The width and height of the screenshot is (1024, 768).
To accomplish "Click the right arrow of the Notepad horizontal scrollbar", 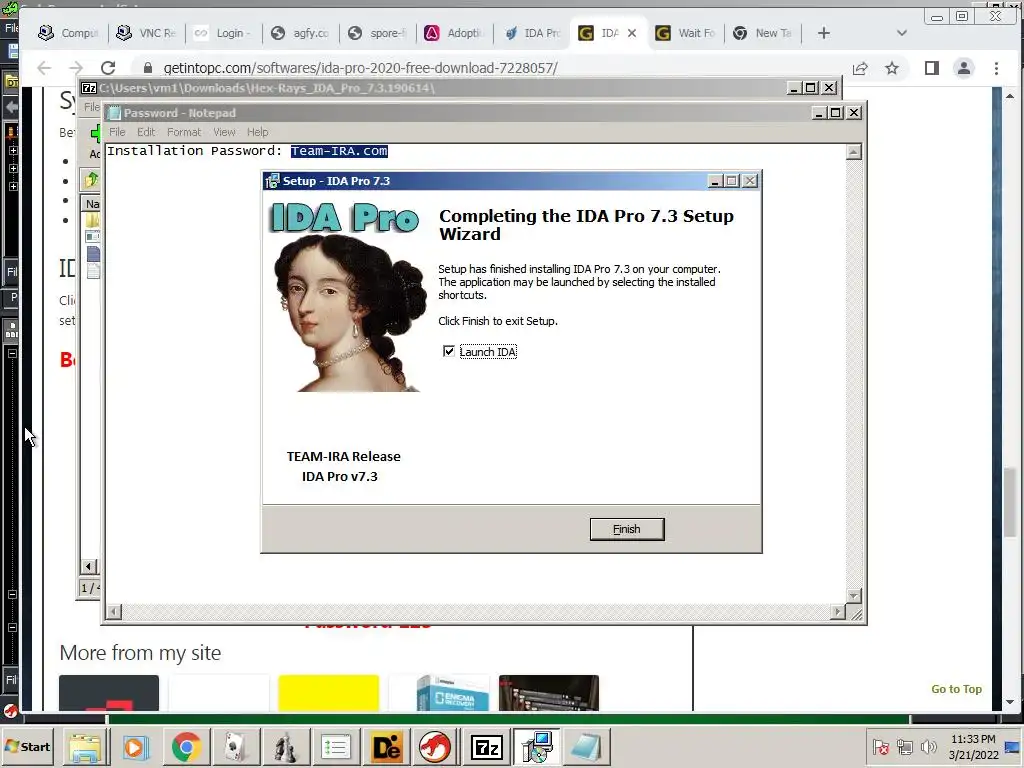I will tap(838, 611).
